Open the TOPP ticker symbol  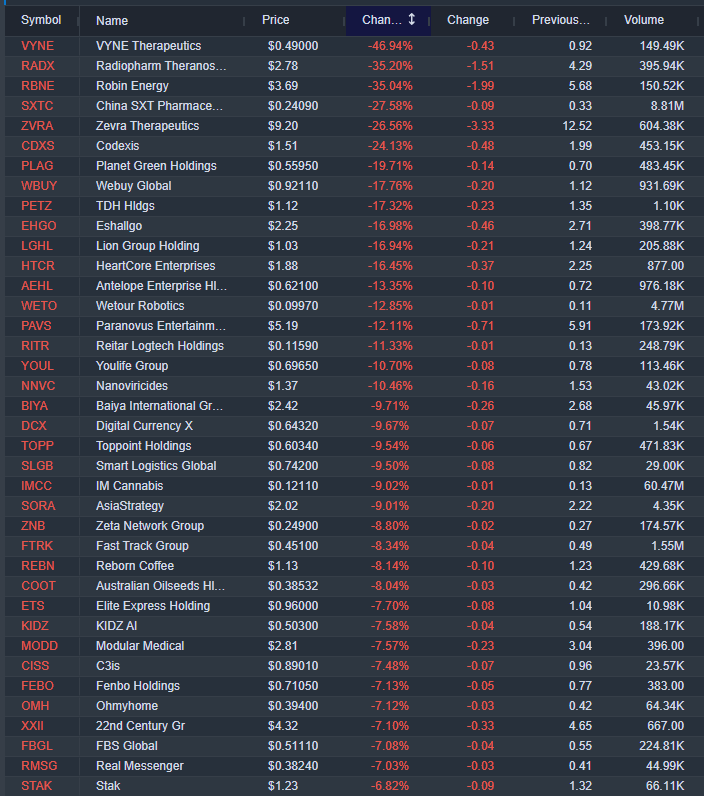click(38, 446)
